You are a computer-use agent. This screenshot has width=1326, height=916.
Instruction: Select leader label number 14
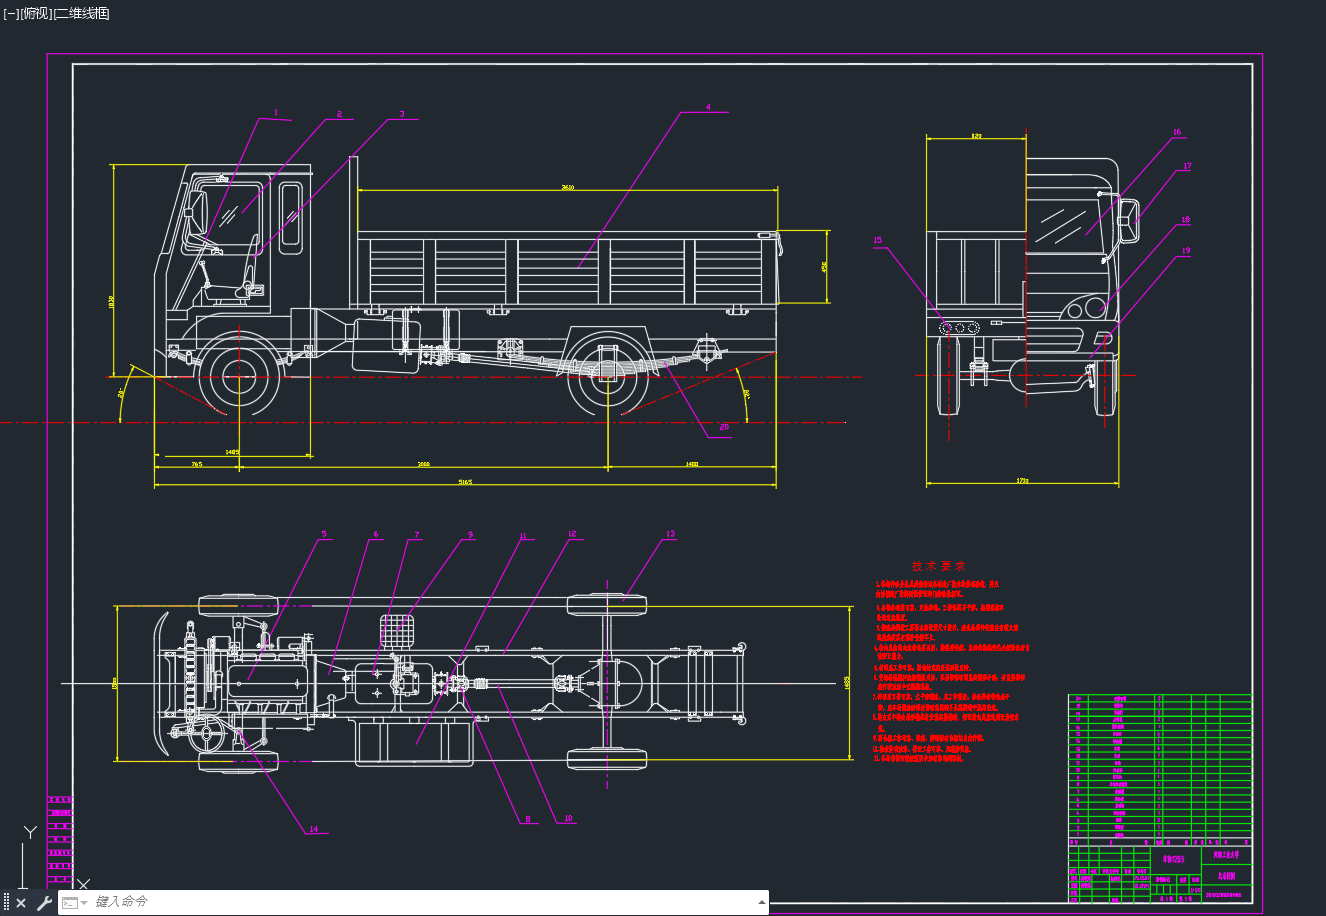(x=313, y=829)
